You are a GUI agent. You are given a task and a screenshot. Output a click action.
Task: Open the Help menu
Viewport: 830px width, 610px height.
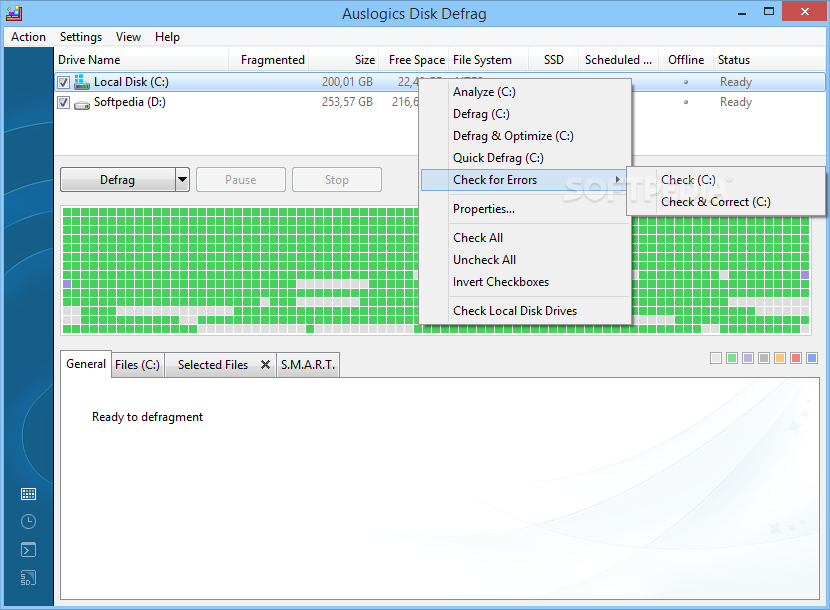pos(167,37)
